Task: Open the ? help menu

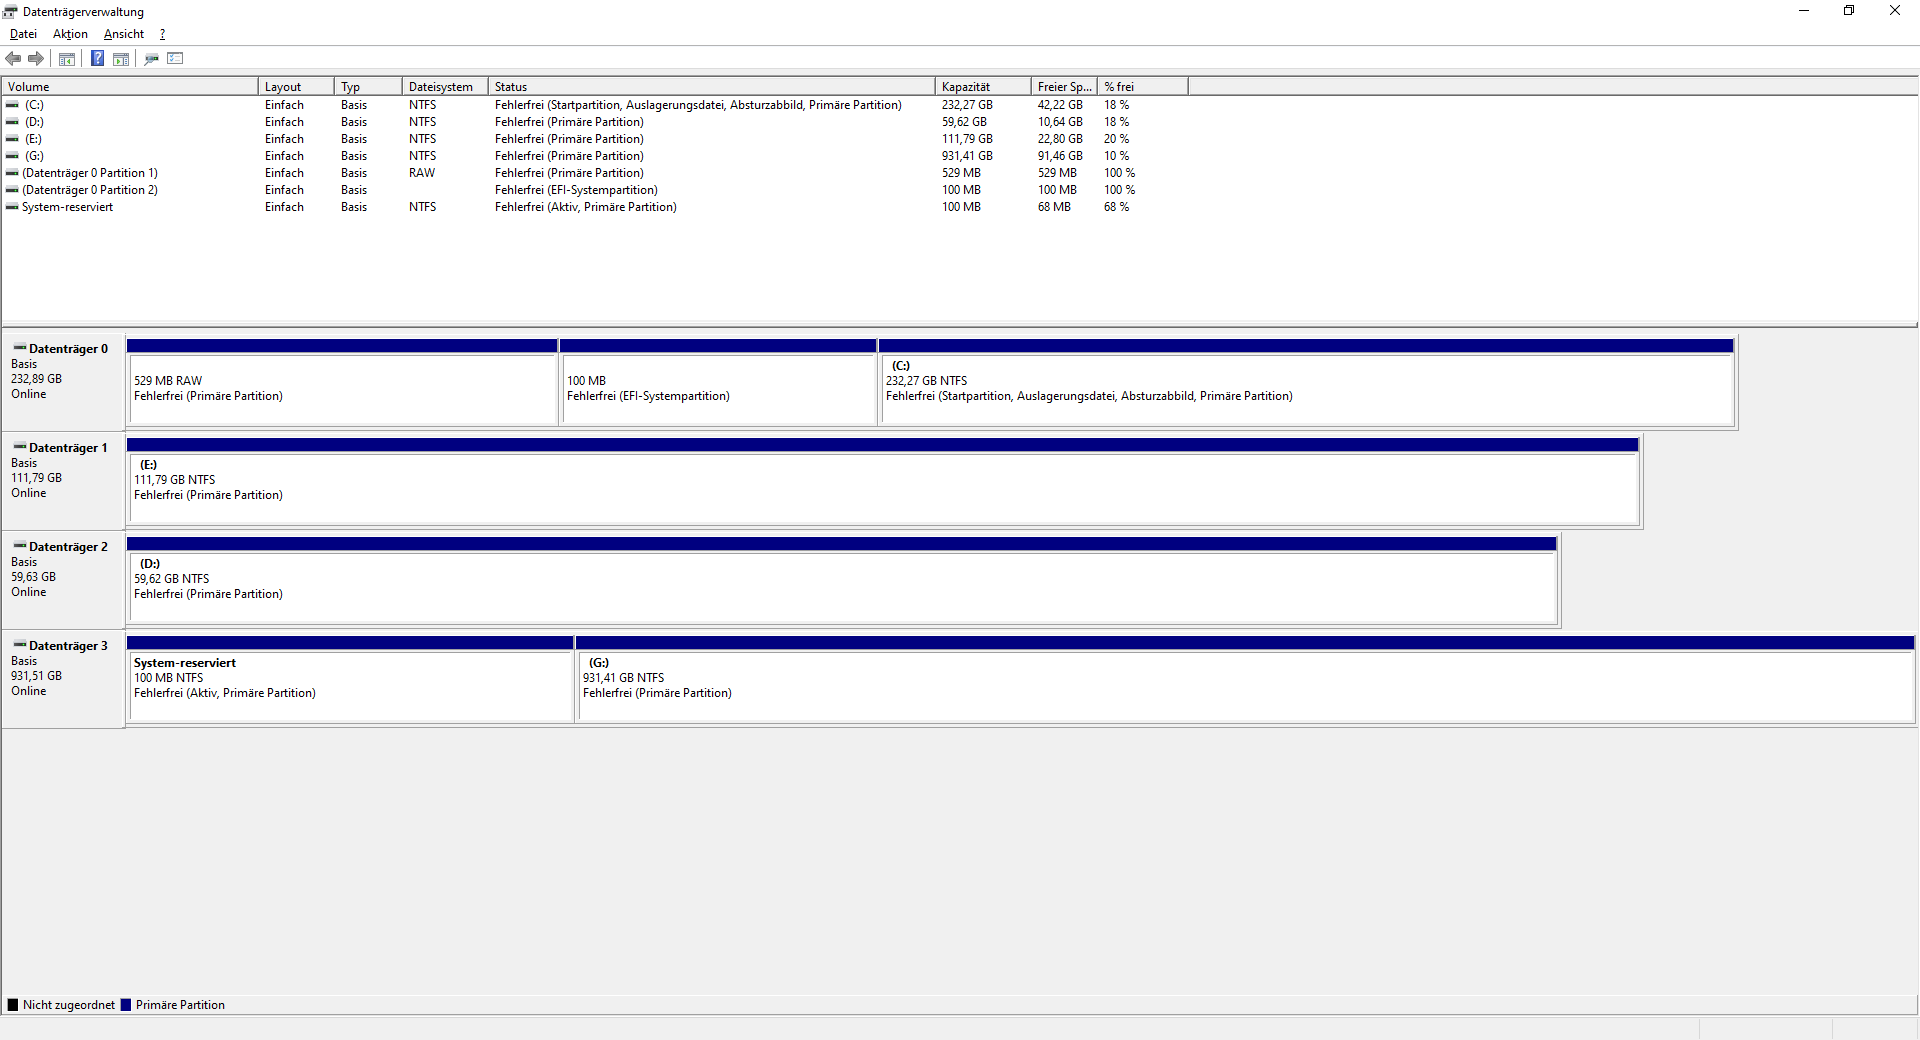Action: click(x=162, y=34)
